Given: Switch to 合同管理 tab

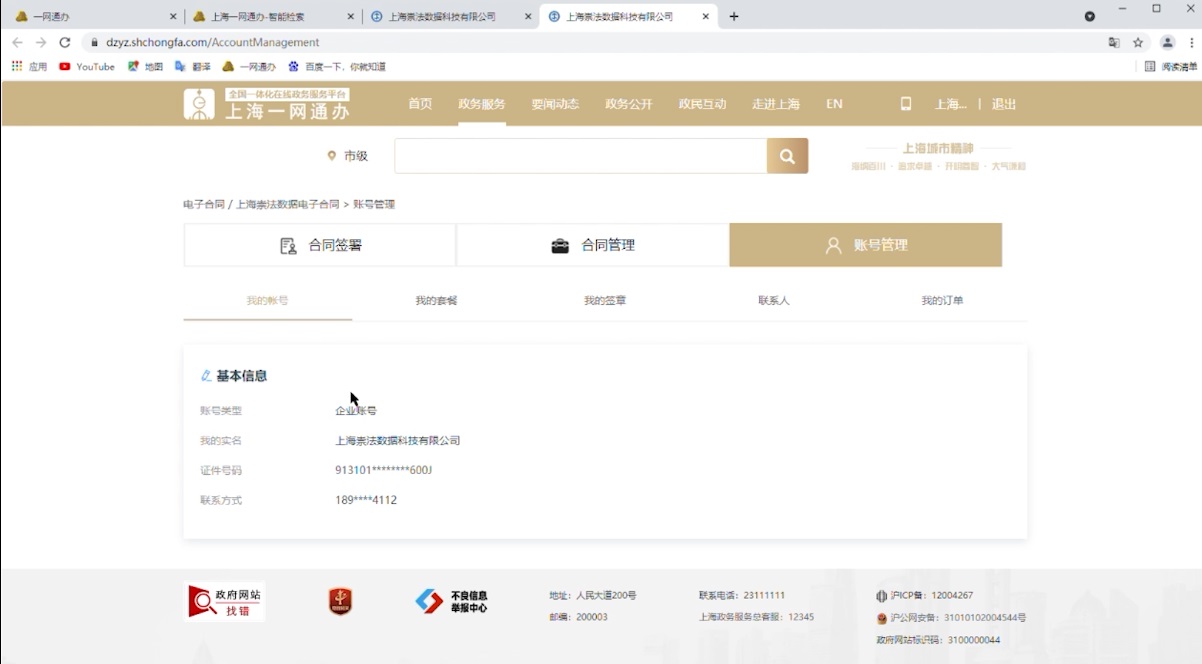Looking at the screenshot, I should (593, 245).
